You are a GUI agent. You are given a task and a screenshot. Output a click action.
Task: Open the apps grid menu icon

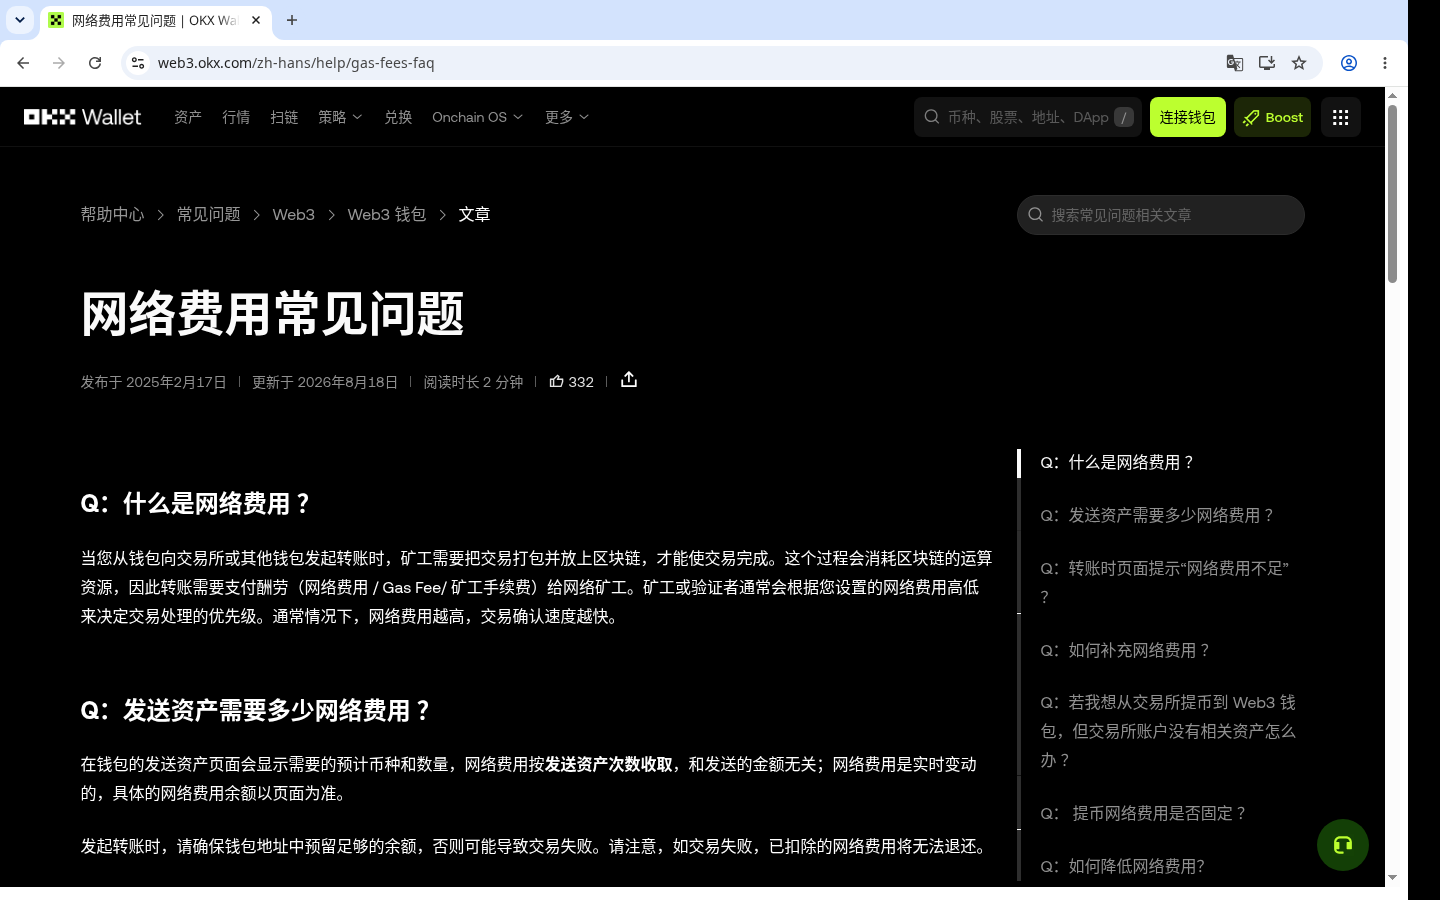tap(1341, 117)
